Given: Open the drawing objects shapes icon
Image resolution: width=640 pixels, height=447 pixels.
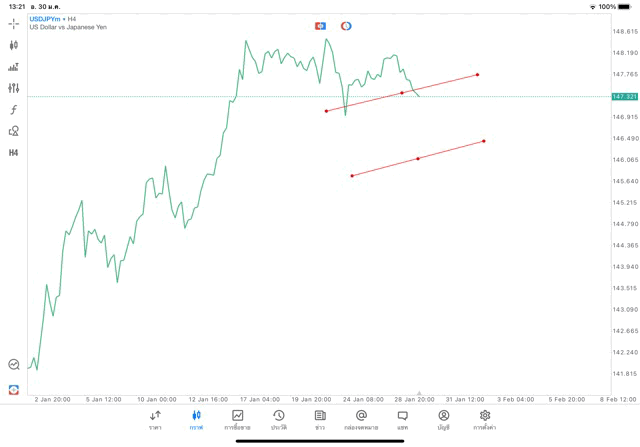Looking at the screenshot, I should (13, 131).
